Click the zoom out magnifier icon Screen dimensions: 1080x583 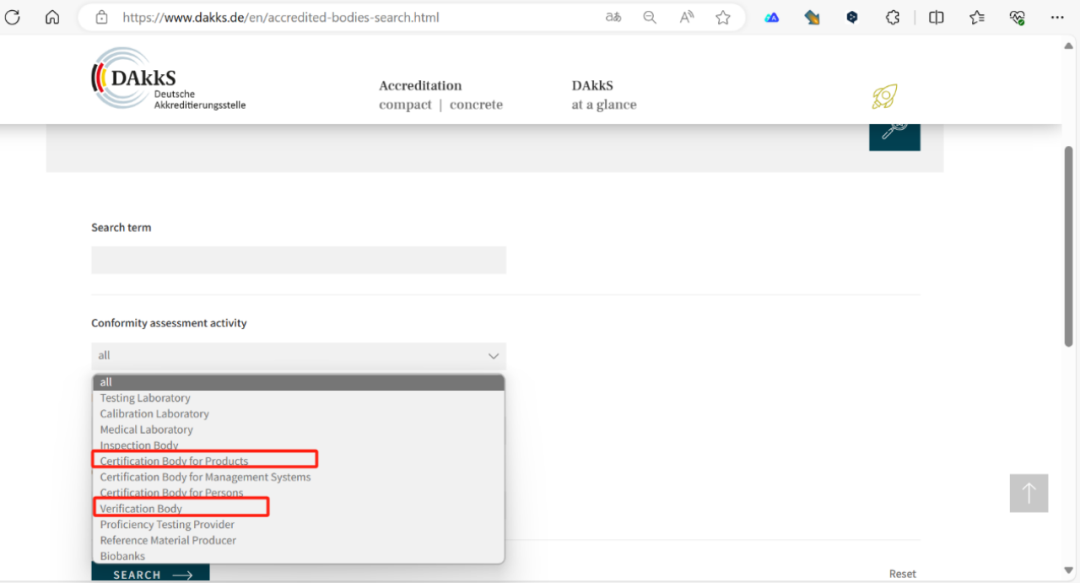tap(650, 17)
